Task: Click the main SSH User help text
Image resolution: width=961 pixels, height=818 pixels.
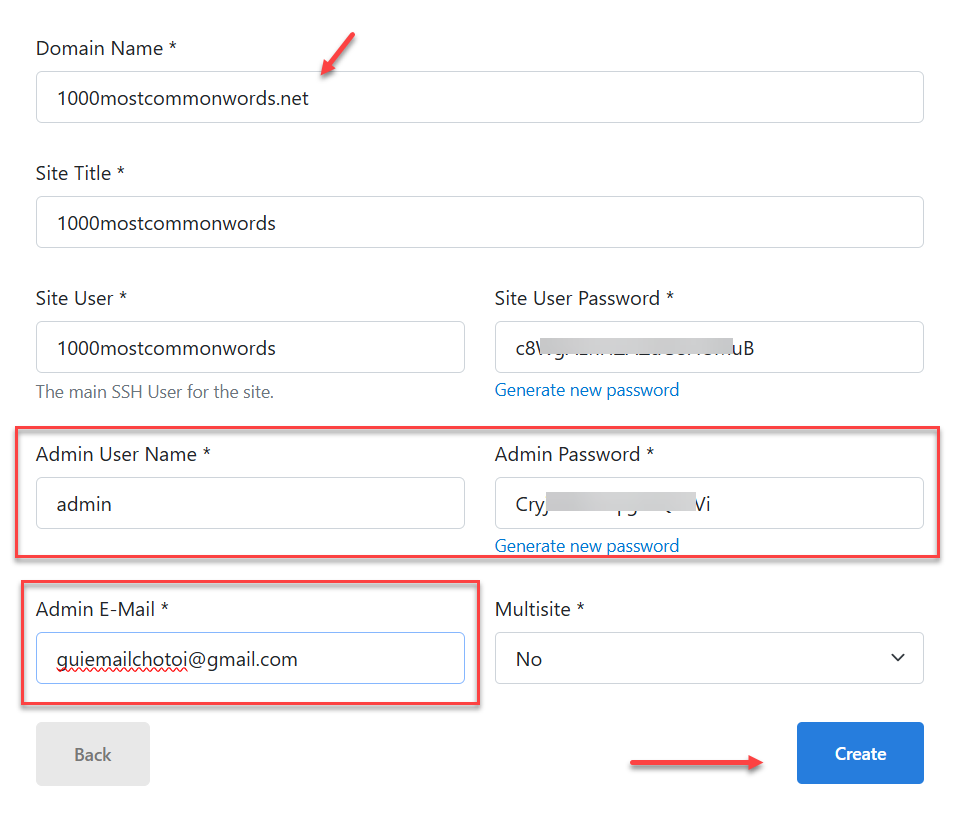Action: coord(154,392)
